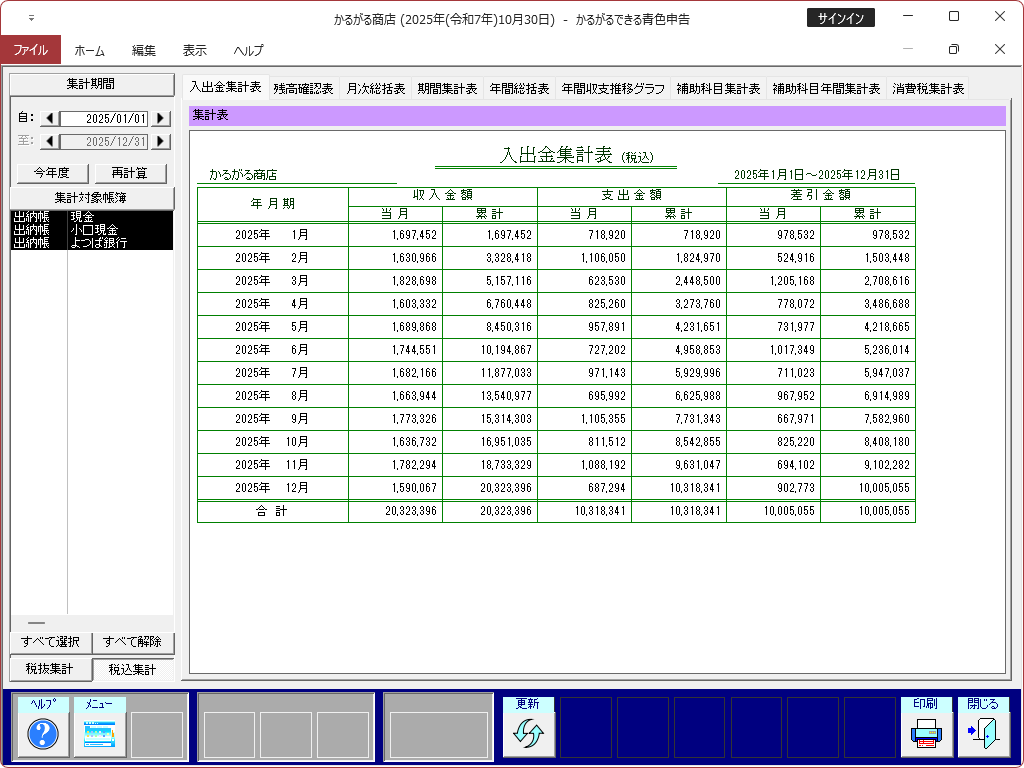
Task: Open the 表示 menu
Action: 195,50
